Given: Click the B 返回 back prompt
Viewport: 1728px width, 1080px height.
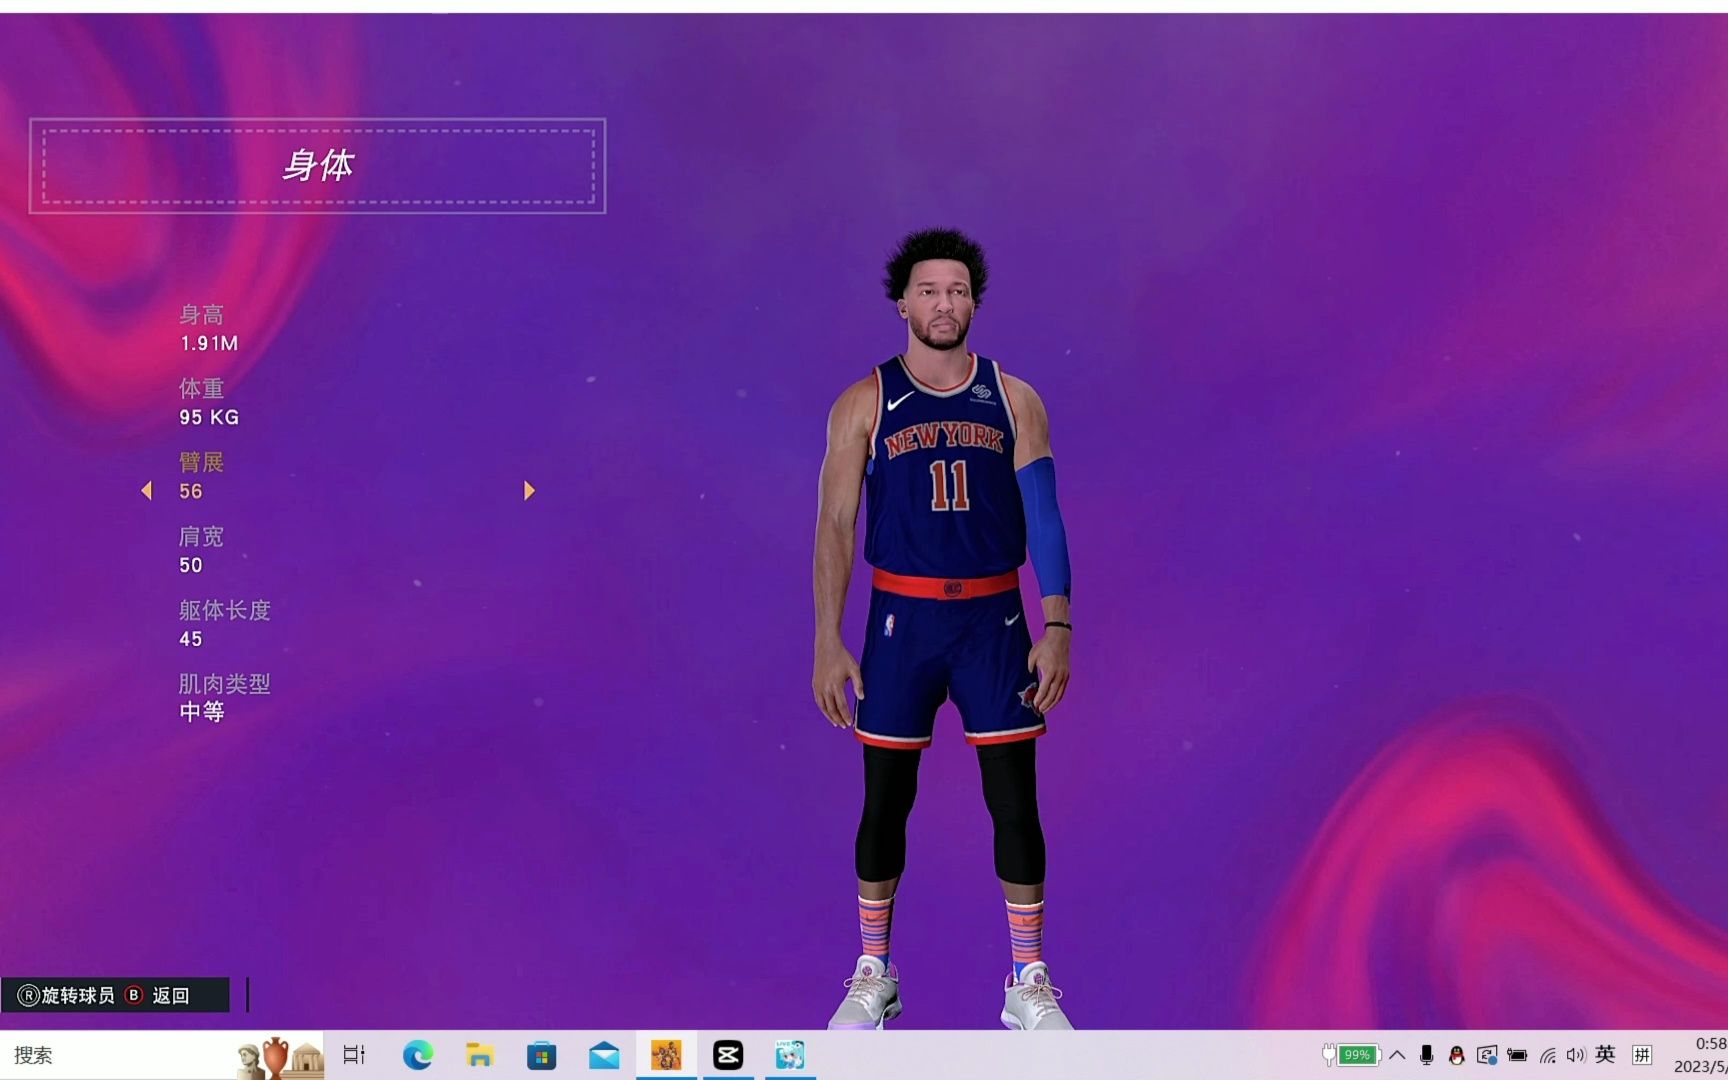Looking at the screenshot, I should [158, 995].
